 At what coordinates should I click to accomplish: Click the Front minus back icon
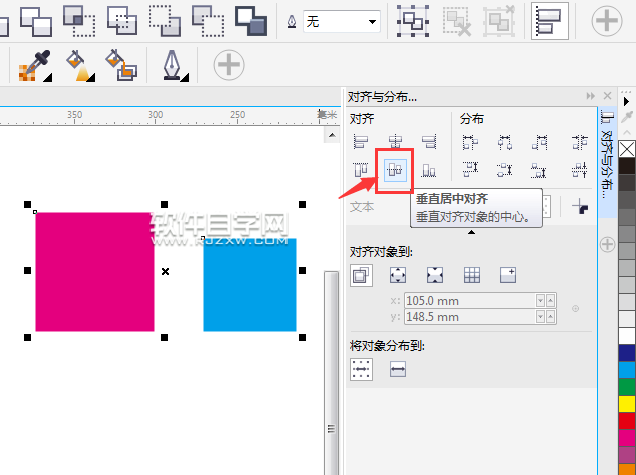pos(165,21)
